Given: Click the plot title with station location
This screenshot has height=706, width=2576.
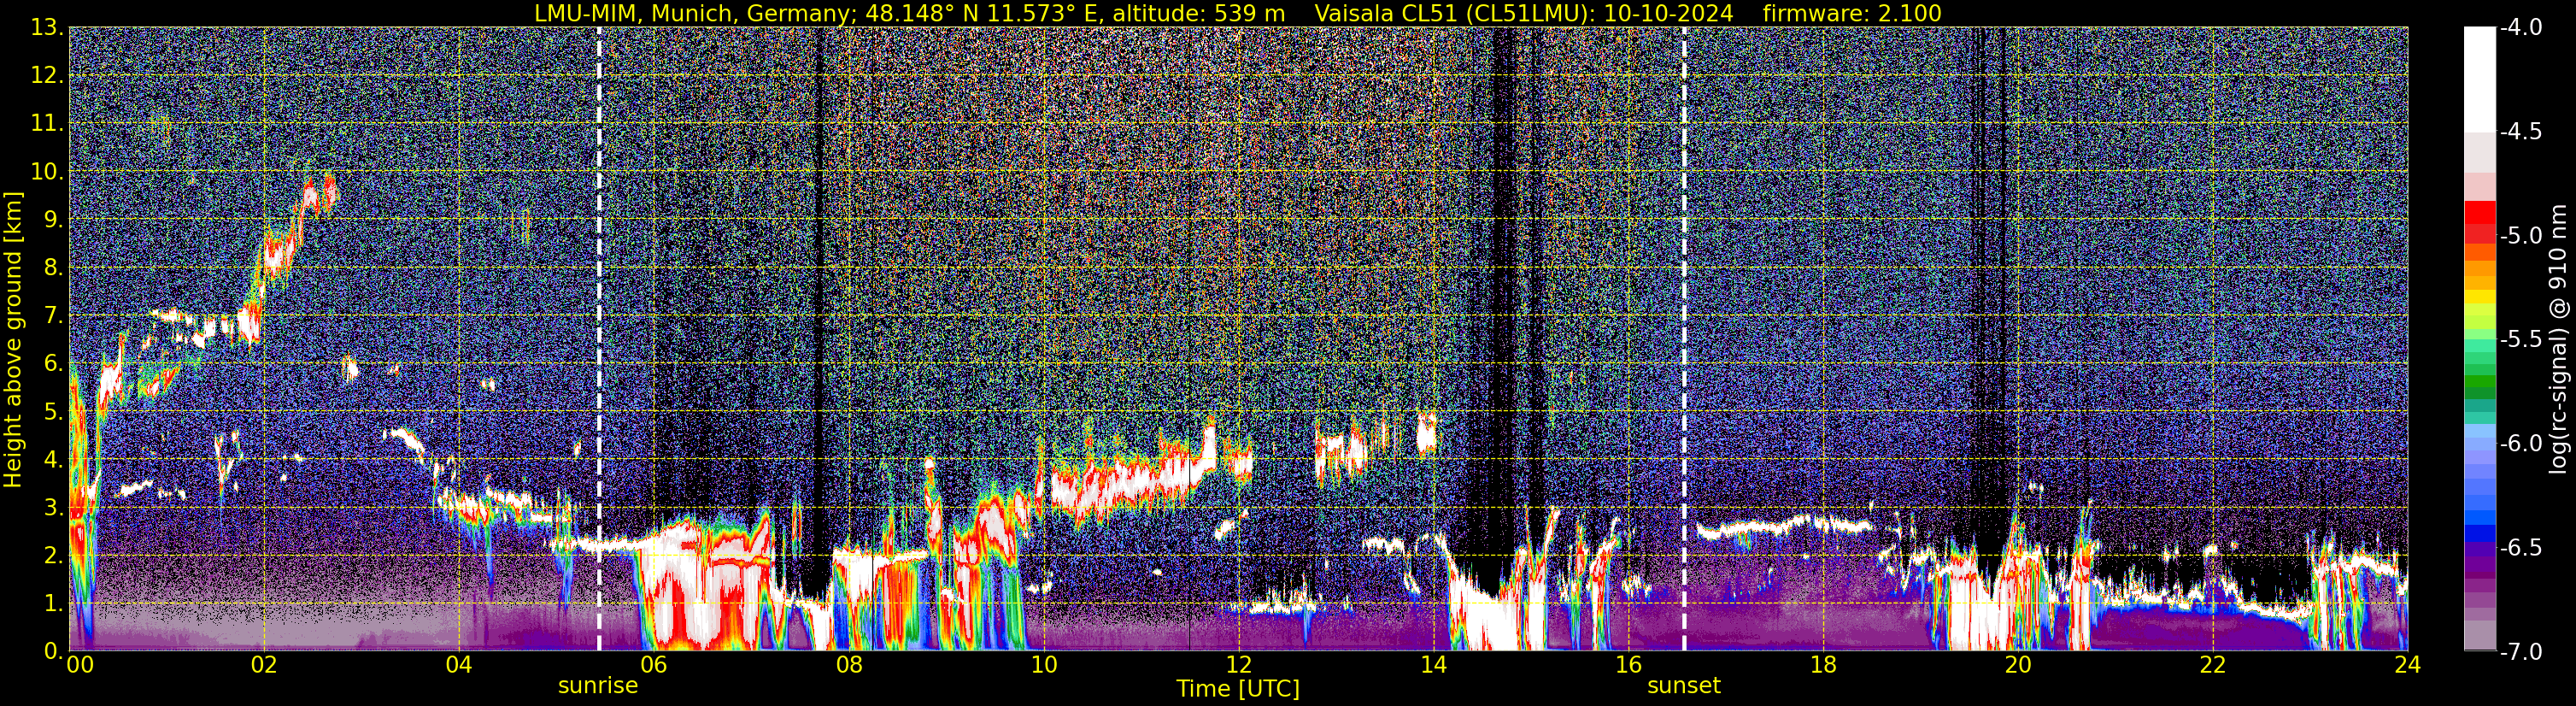Looking at the screenshot, I should pyautogui.click(x=1238, y=13).
